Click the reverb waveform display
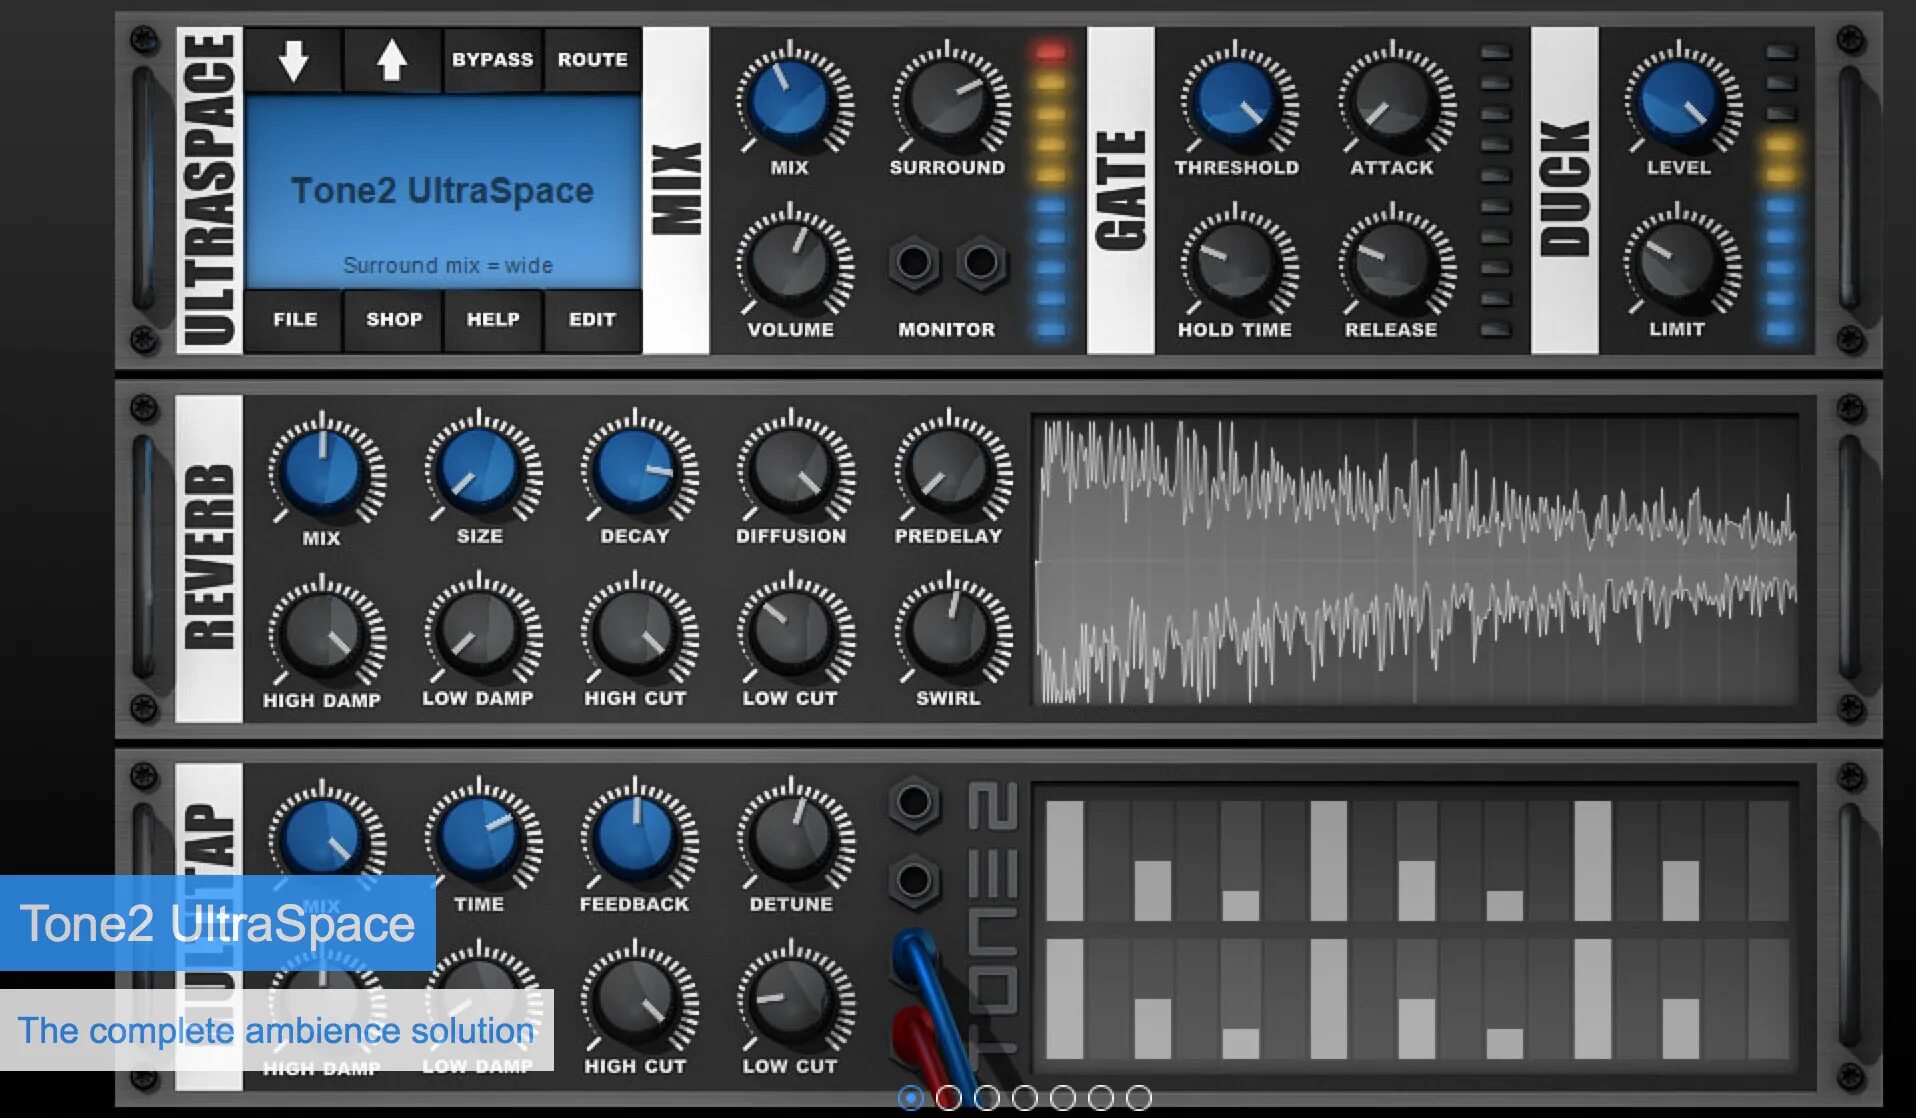Image resolution: width=1916 pixels, height=1118 pixels. [x=1416, y=560]
